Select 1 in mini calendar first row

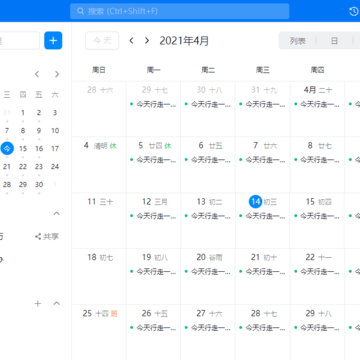pos(23,113)
